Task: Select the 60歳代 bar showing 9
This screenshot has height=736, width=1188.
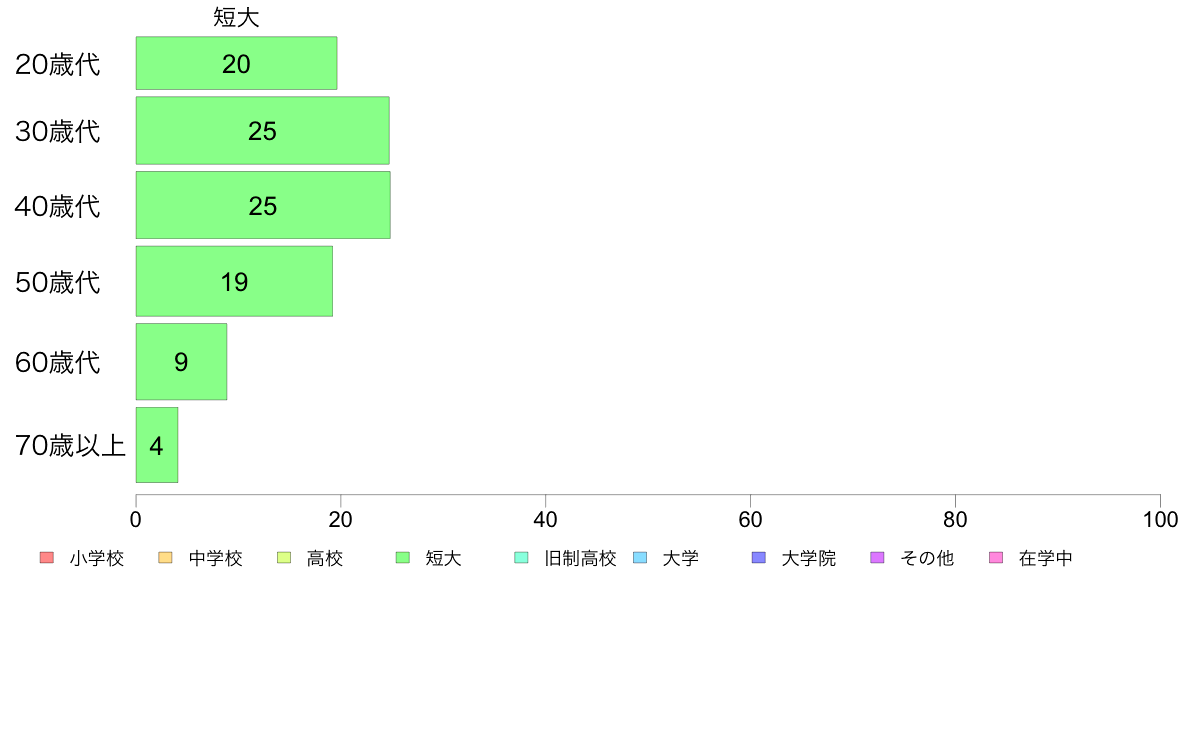Action: click(x=181, y=362)
